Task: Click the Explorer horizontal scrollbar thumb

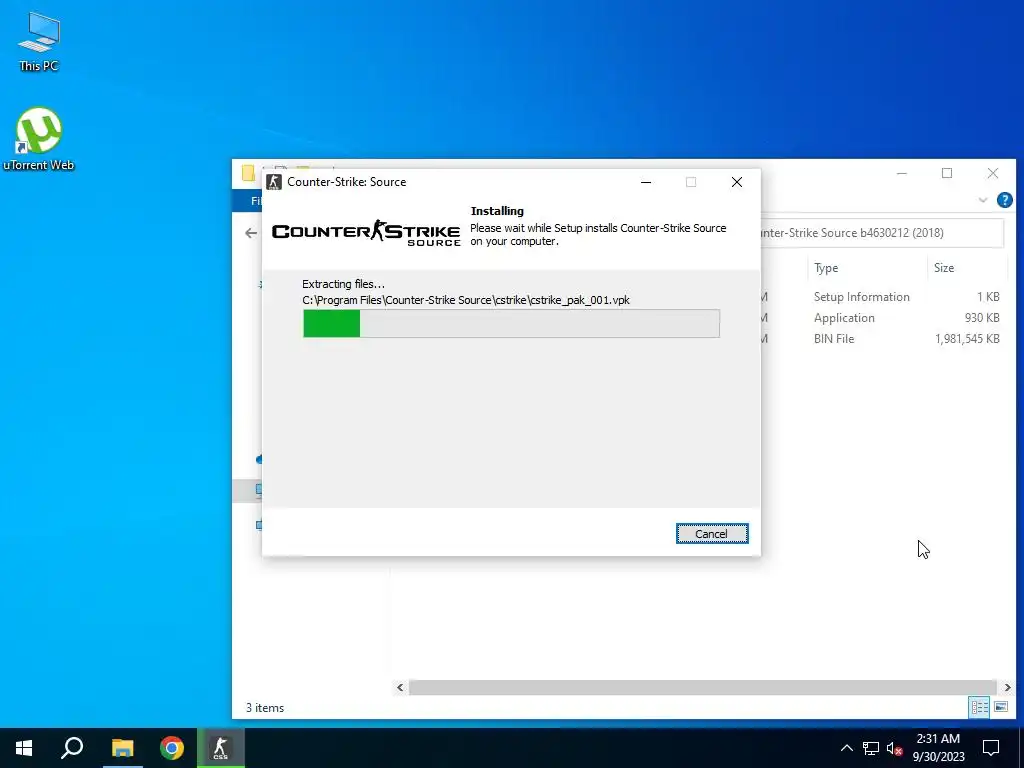Action: tap(702, 687)
